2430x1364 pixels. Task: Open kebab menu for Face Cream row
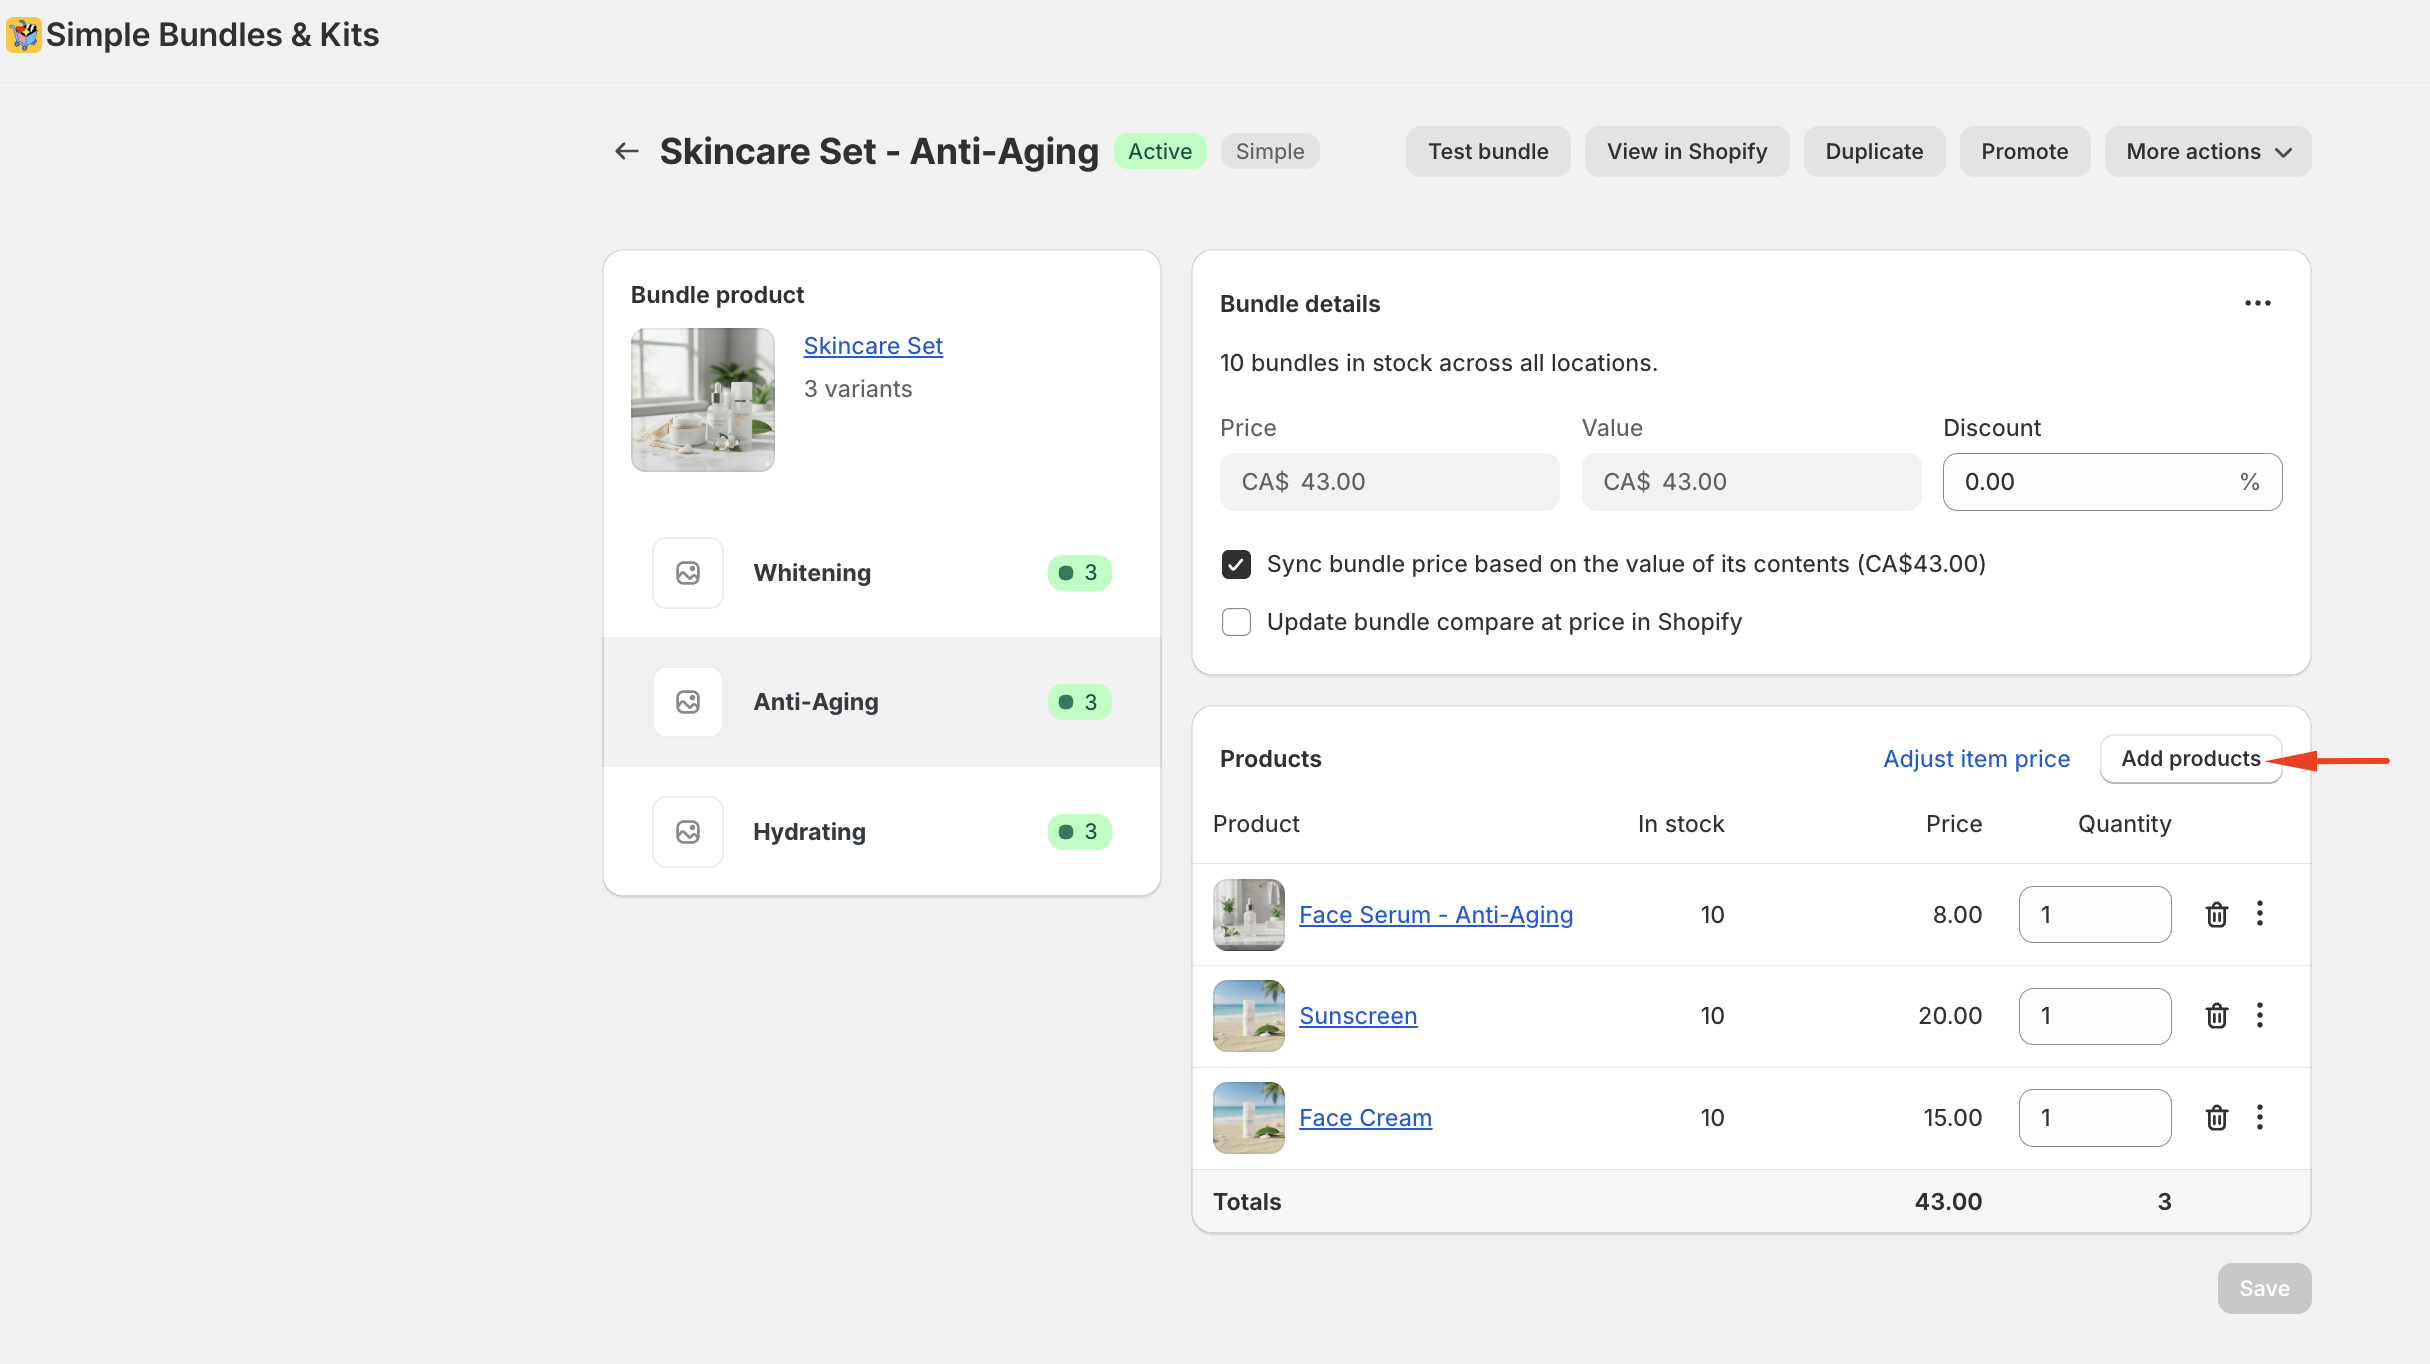pos(2260,1118)
